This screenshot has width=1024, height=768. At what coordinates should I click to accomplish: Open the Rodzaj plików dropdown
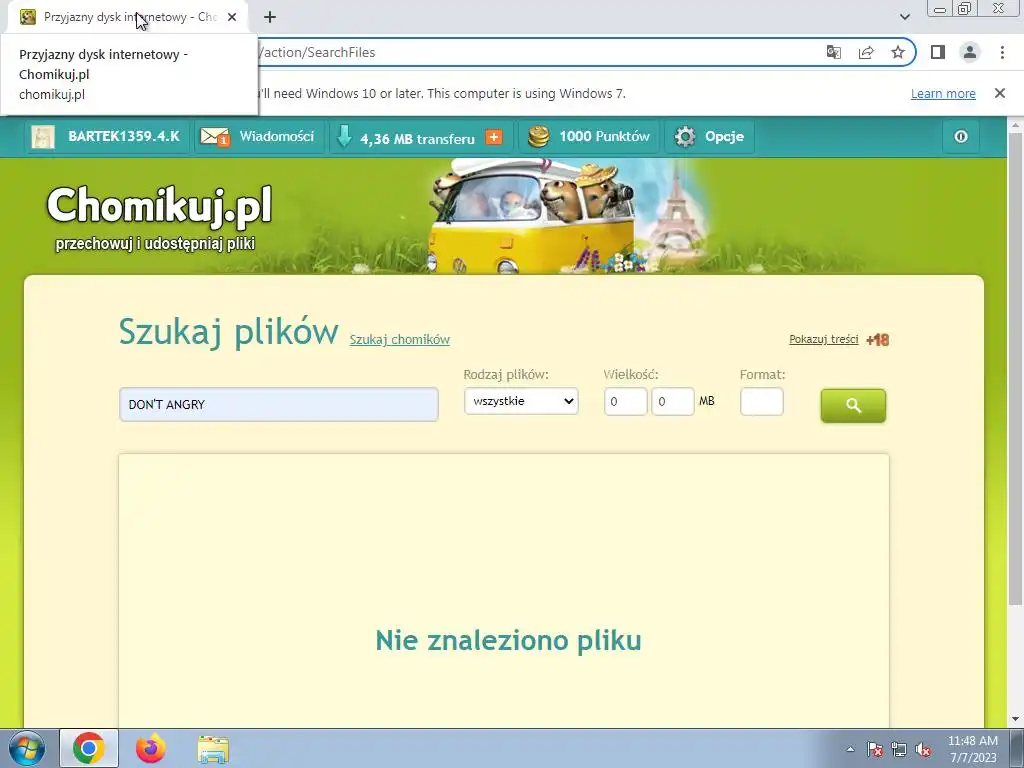pyautogui.click(x=521, y=401)
